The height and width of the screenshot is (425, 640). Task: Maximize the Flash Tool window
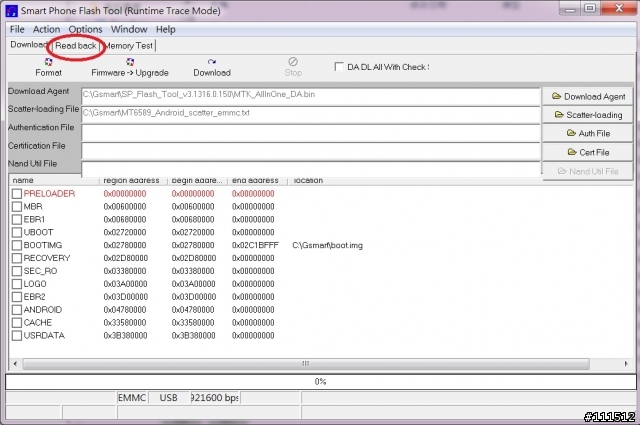click(590, 8)
